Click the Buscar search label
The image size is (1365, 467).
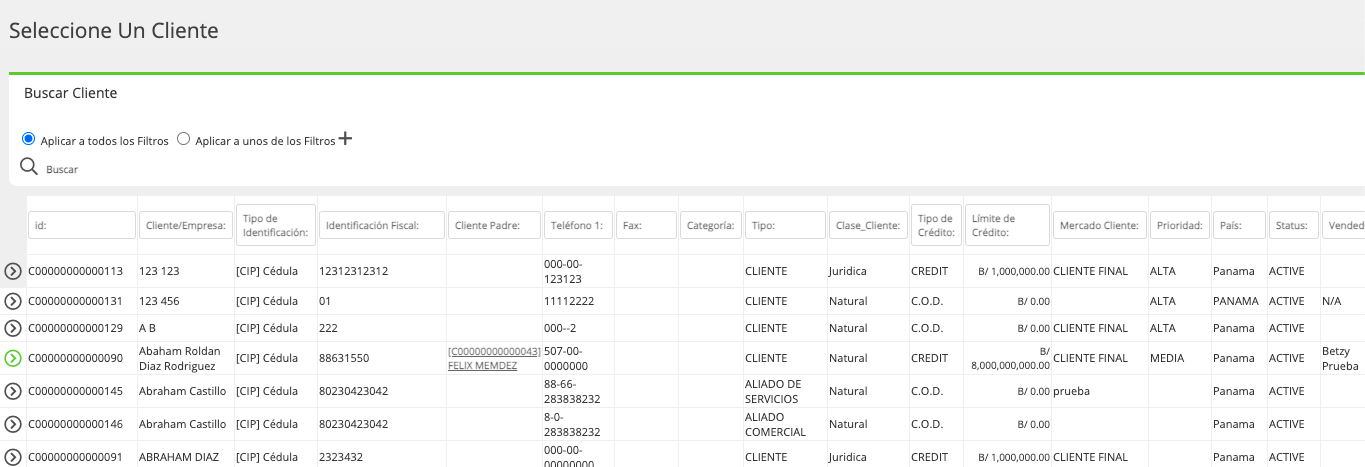coord(62,170)
